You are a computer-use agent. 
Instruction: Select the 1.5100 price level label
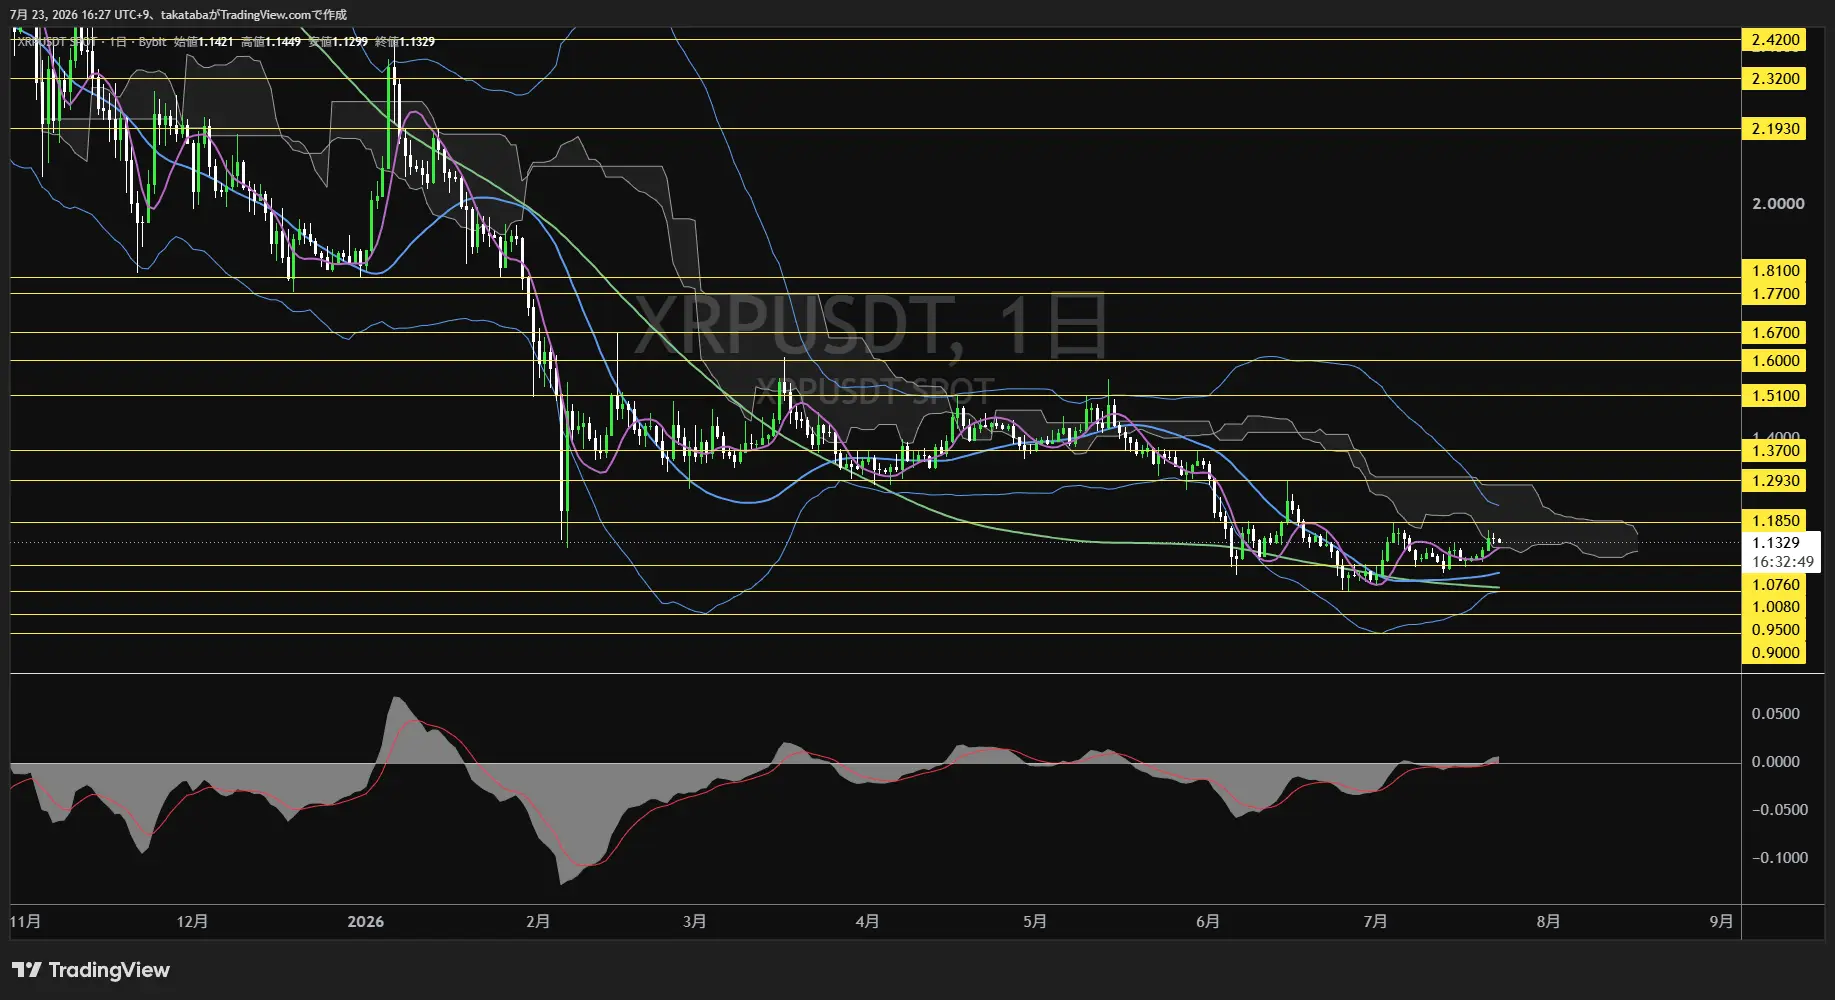coord(1775,395)
